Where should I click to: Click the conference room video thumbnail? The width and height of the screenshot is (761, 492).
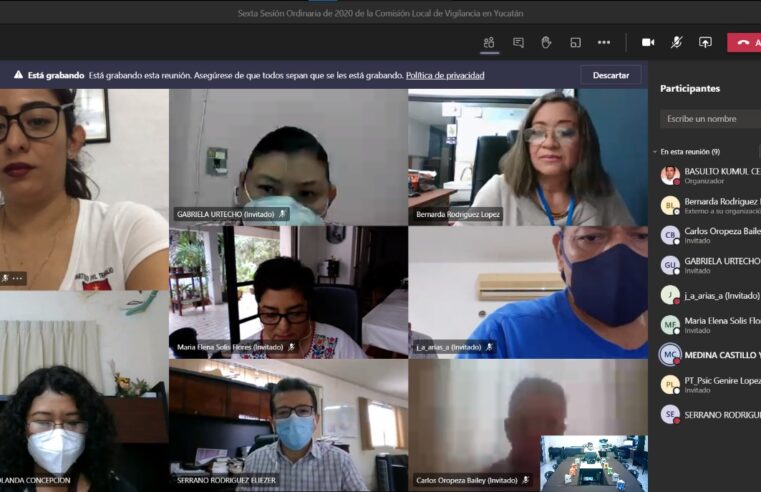coord(593,462)
